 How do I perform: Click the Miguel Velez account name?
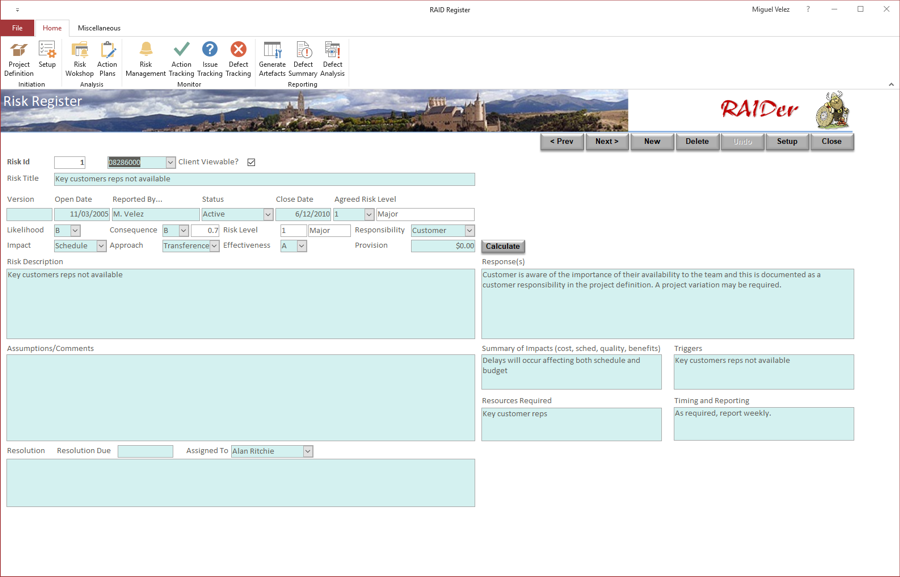pyautogui.click(x=770, y=9)
